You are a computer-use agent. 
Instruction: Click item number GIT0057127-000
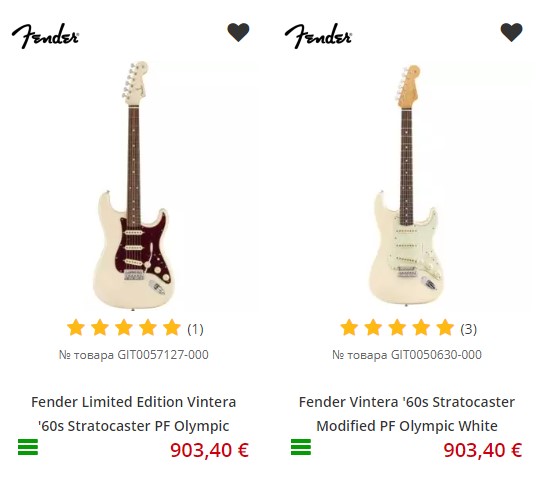134,355
